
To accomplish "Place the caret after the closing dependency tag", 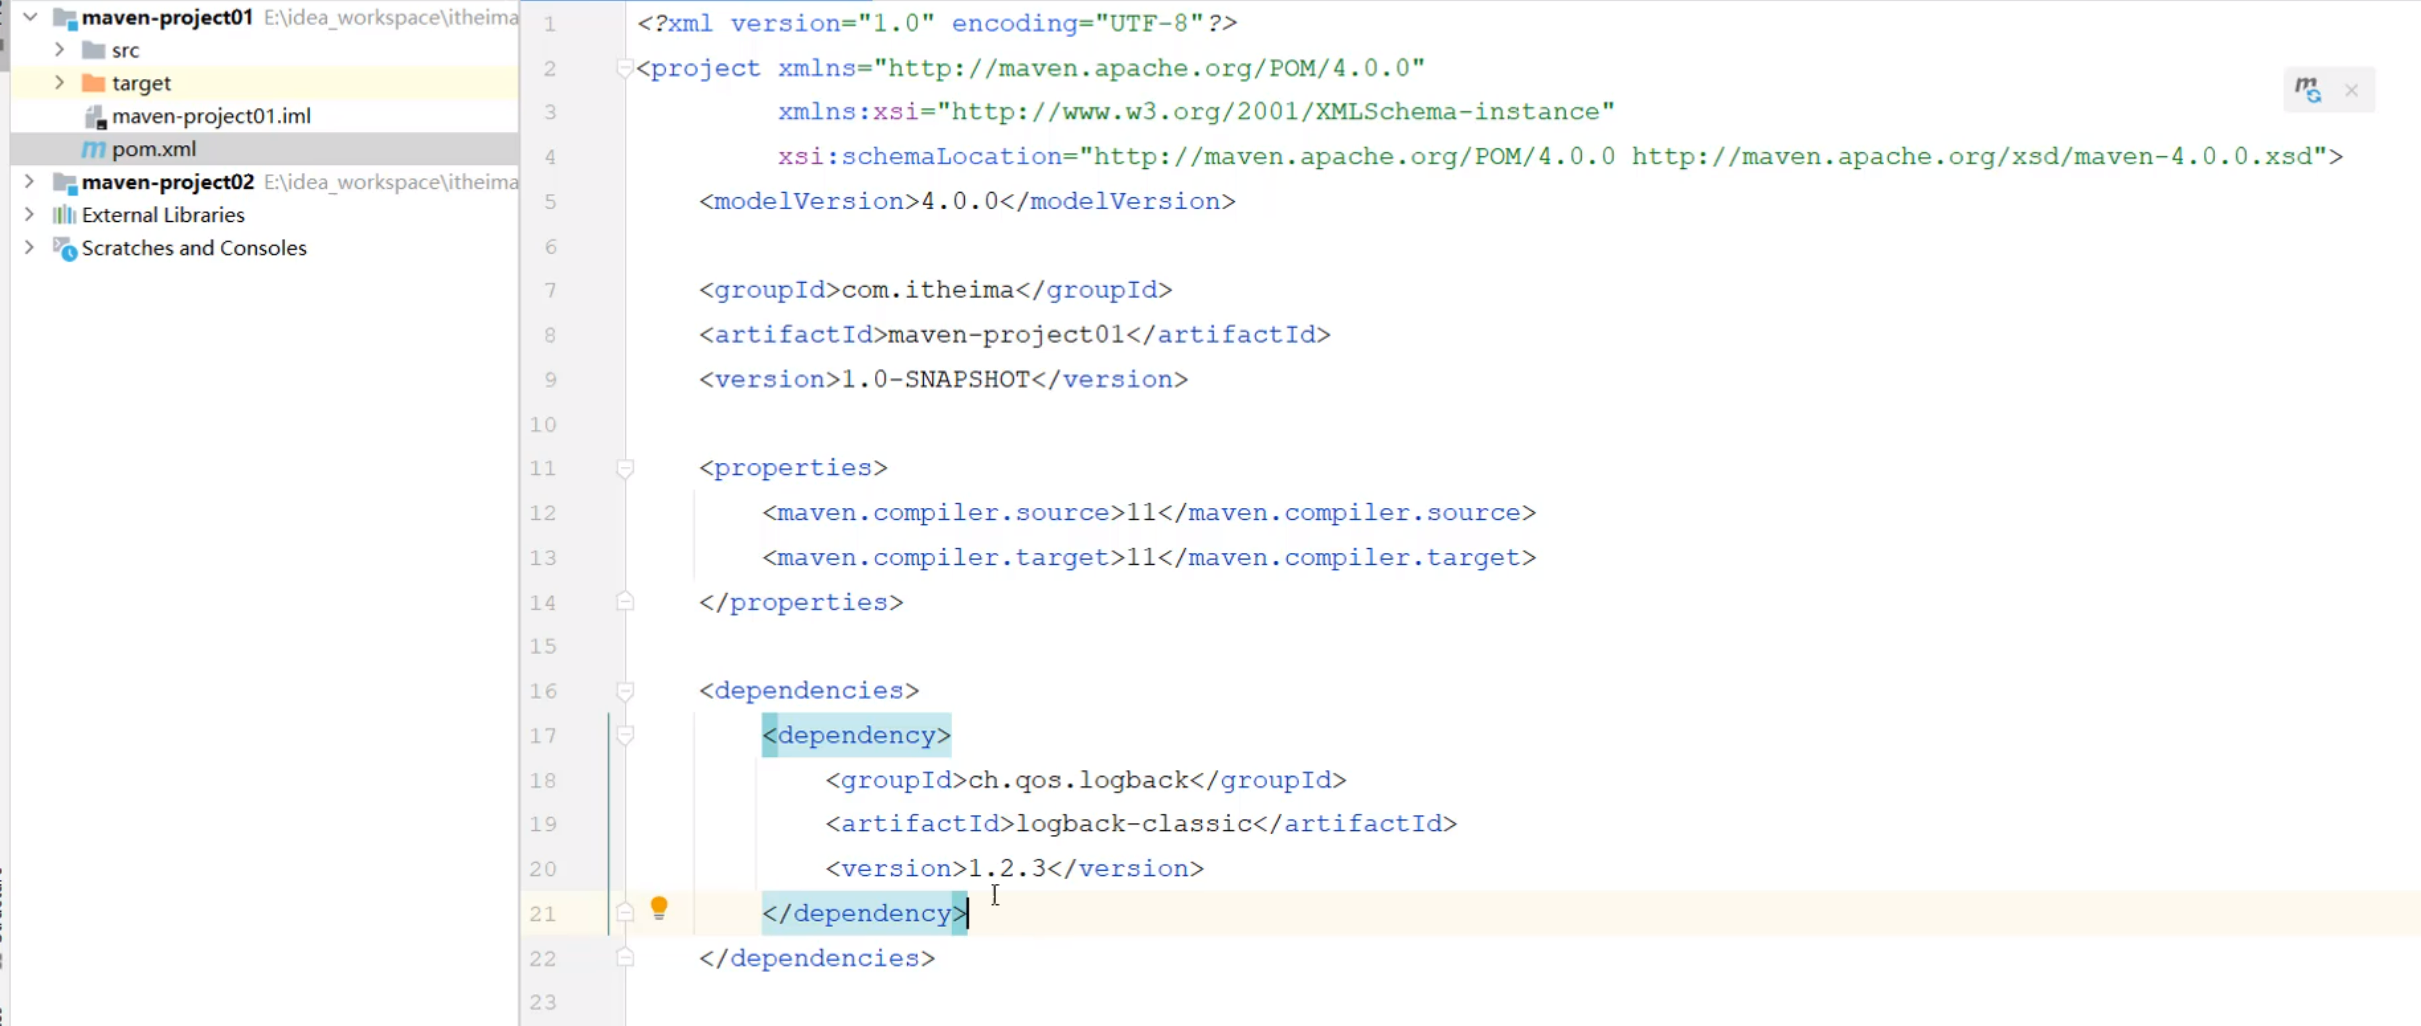I will [968, 913].
